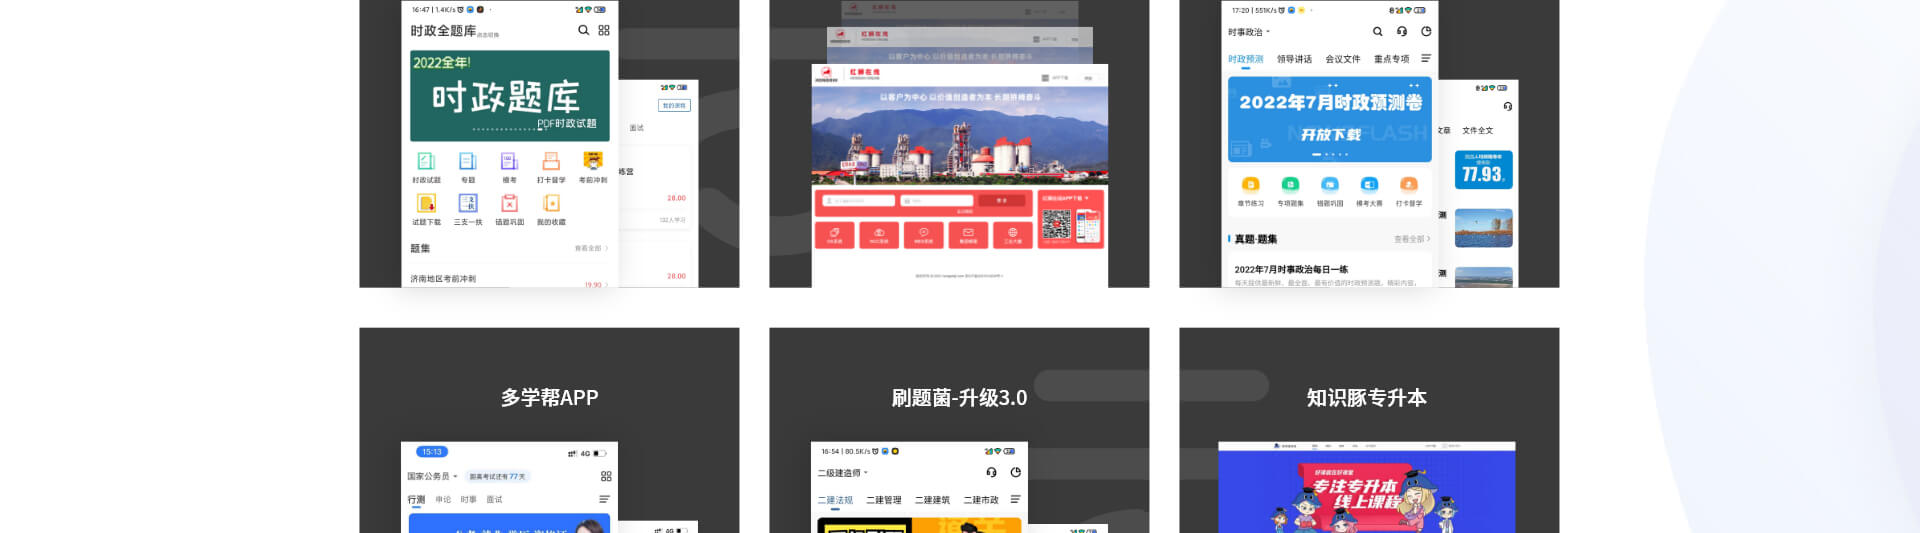Select the 行测 tab
Screen dimensions: 1920x533
416,499
